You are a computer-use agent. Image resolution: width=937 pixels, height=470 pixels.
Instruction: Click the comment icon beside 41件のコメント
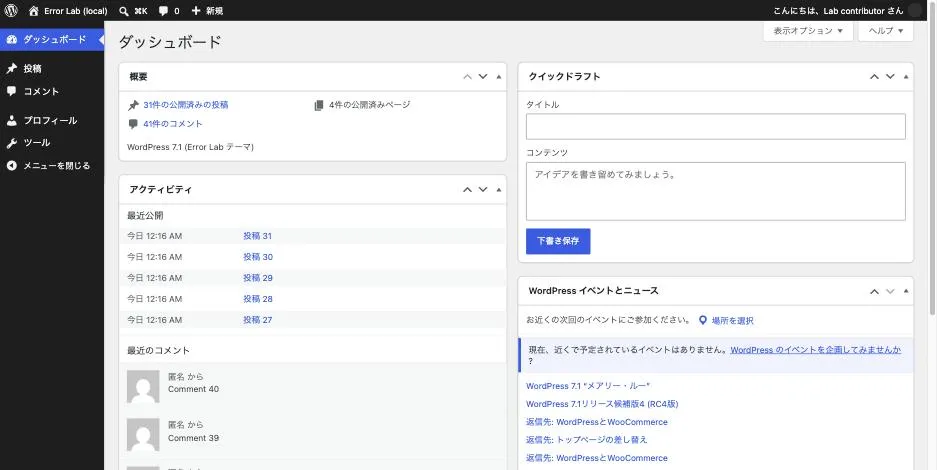click(x=133, y=124)
